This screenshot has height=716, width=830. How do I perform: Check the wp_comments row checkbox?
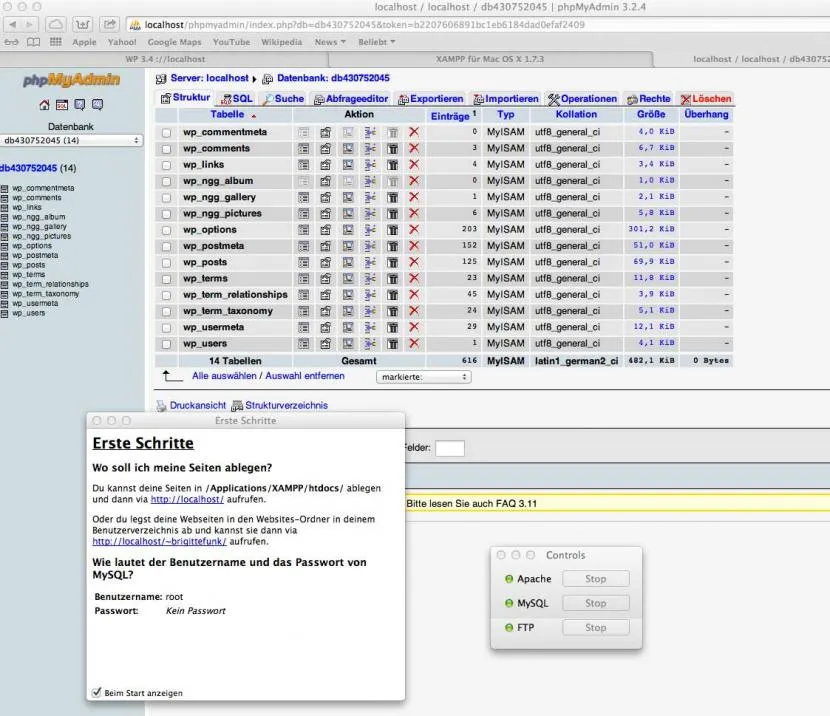[x=166, y=149]
